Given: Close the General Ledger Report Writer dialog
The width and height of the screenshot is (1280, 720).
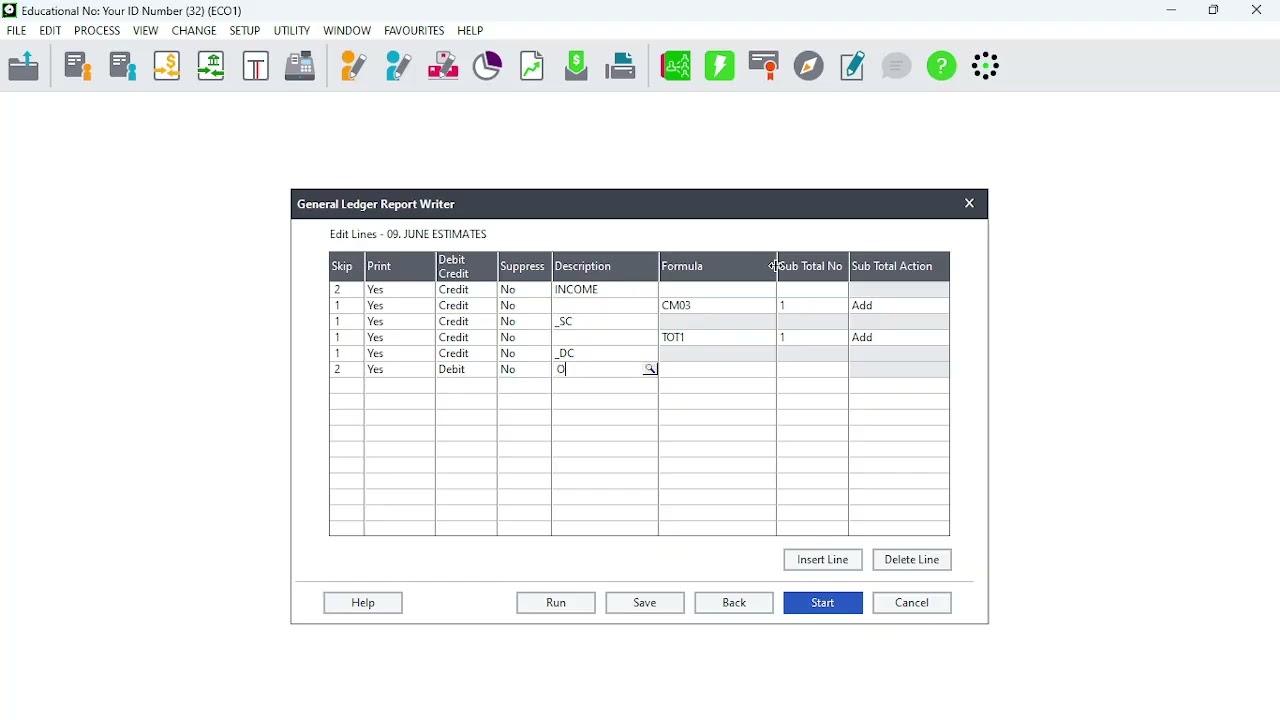Looking at the screenshot, I should (969, 204).
